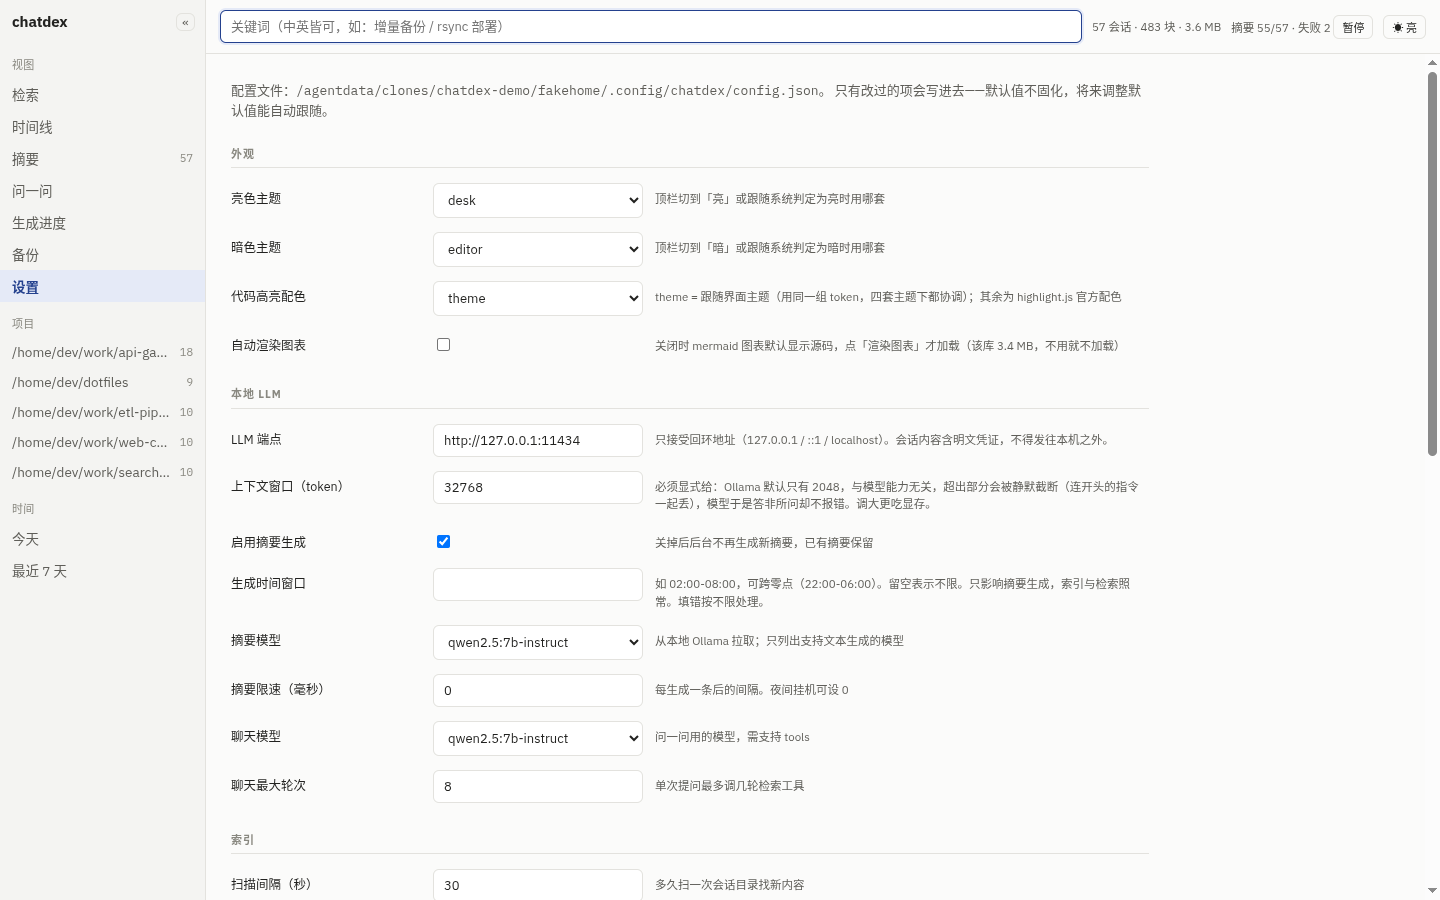Click the empty 生成时间窗口 field
This screenshot has width=1440, height=900.
pos(538,584)
